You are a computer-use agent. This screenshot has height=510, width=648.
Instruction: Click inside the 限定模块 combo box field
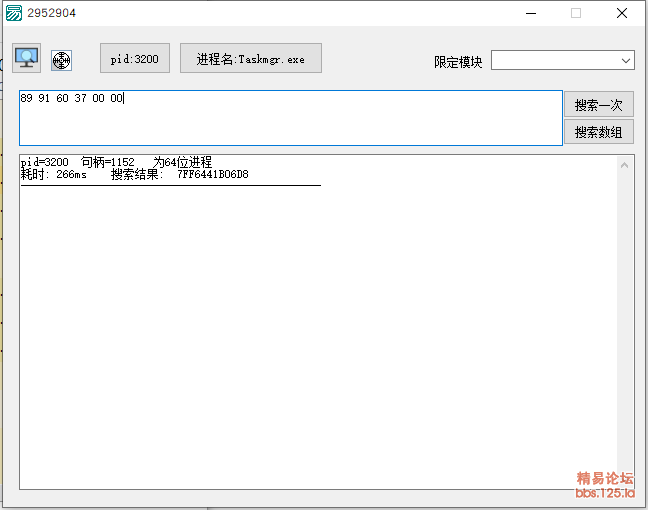tap(554, 61)
